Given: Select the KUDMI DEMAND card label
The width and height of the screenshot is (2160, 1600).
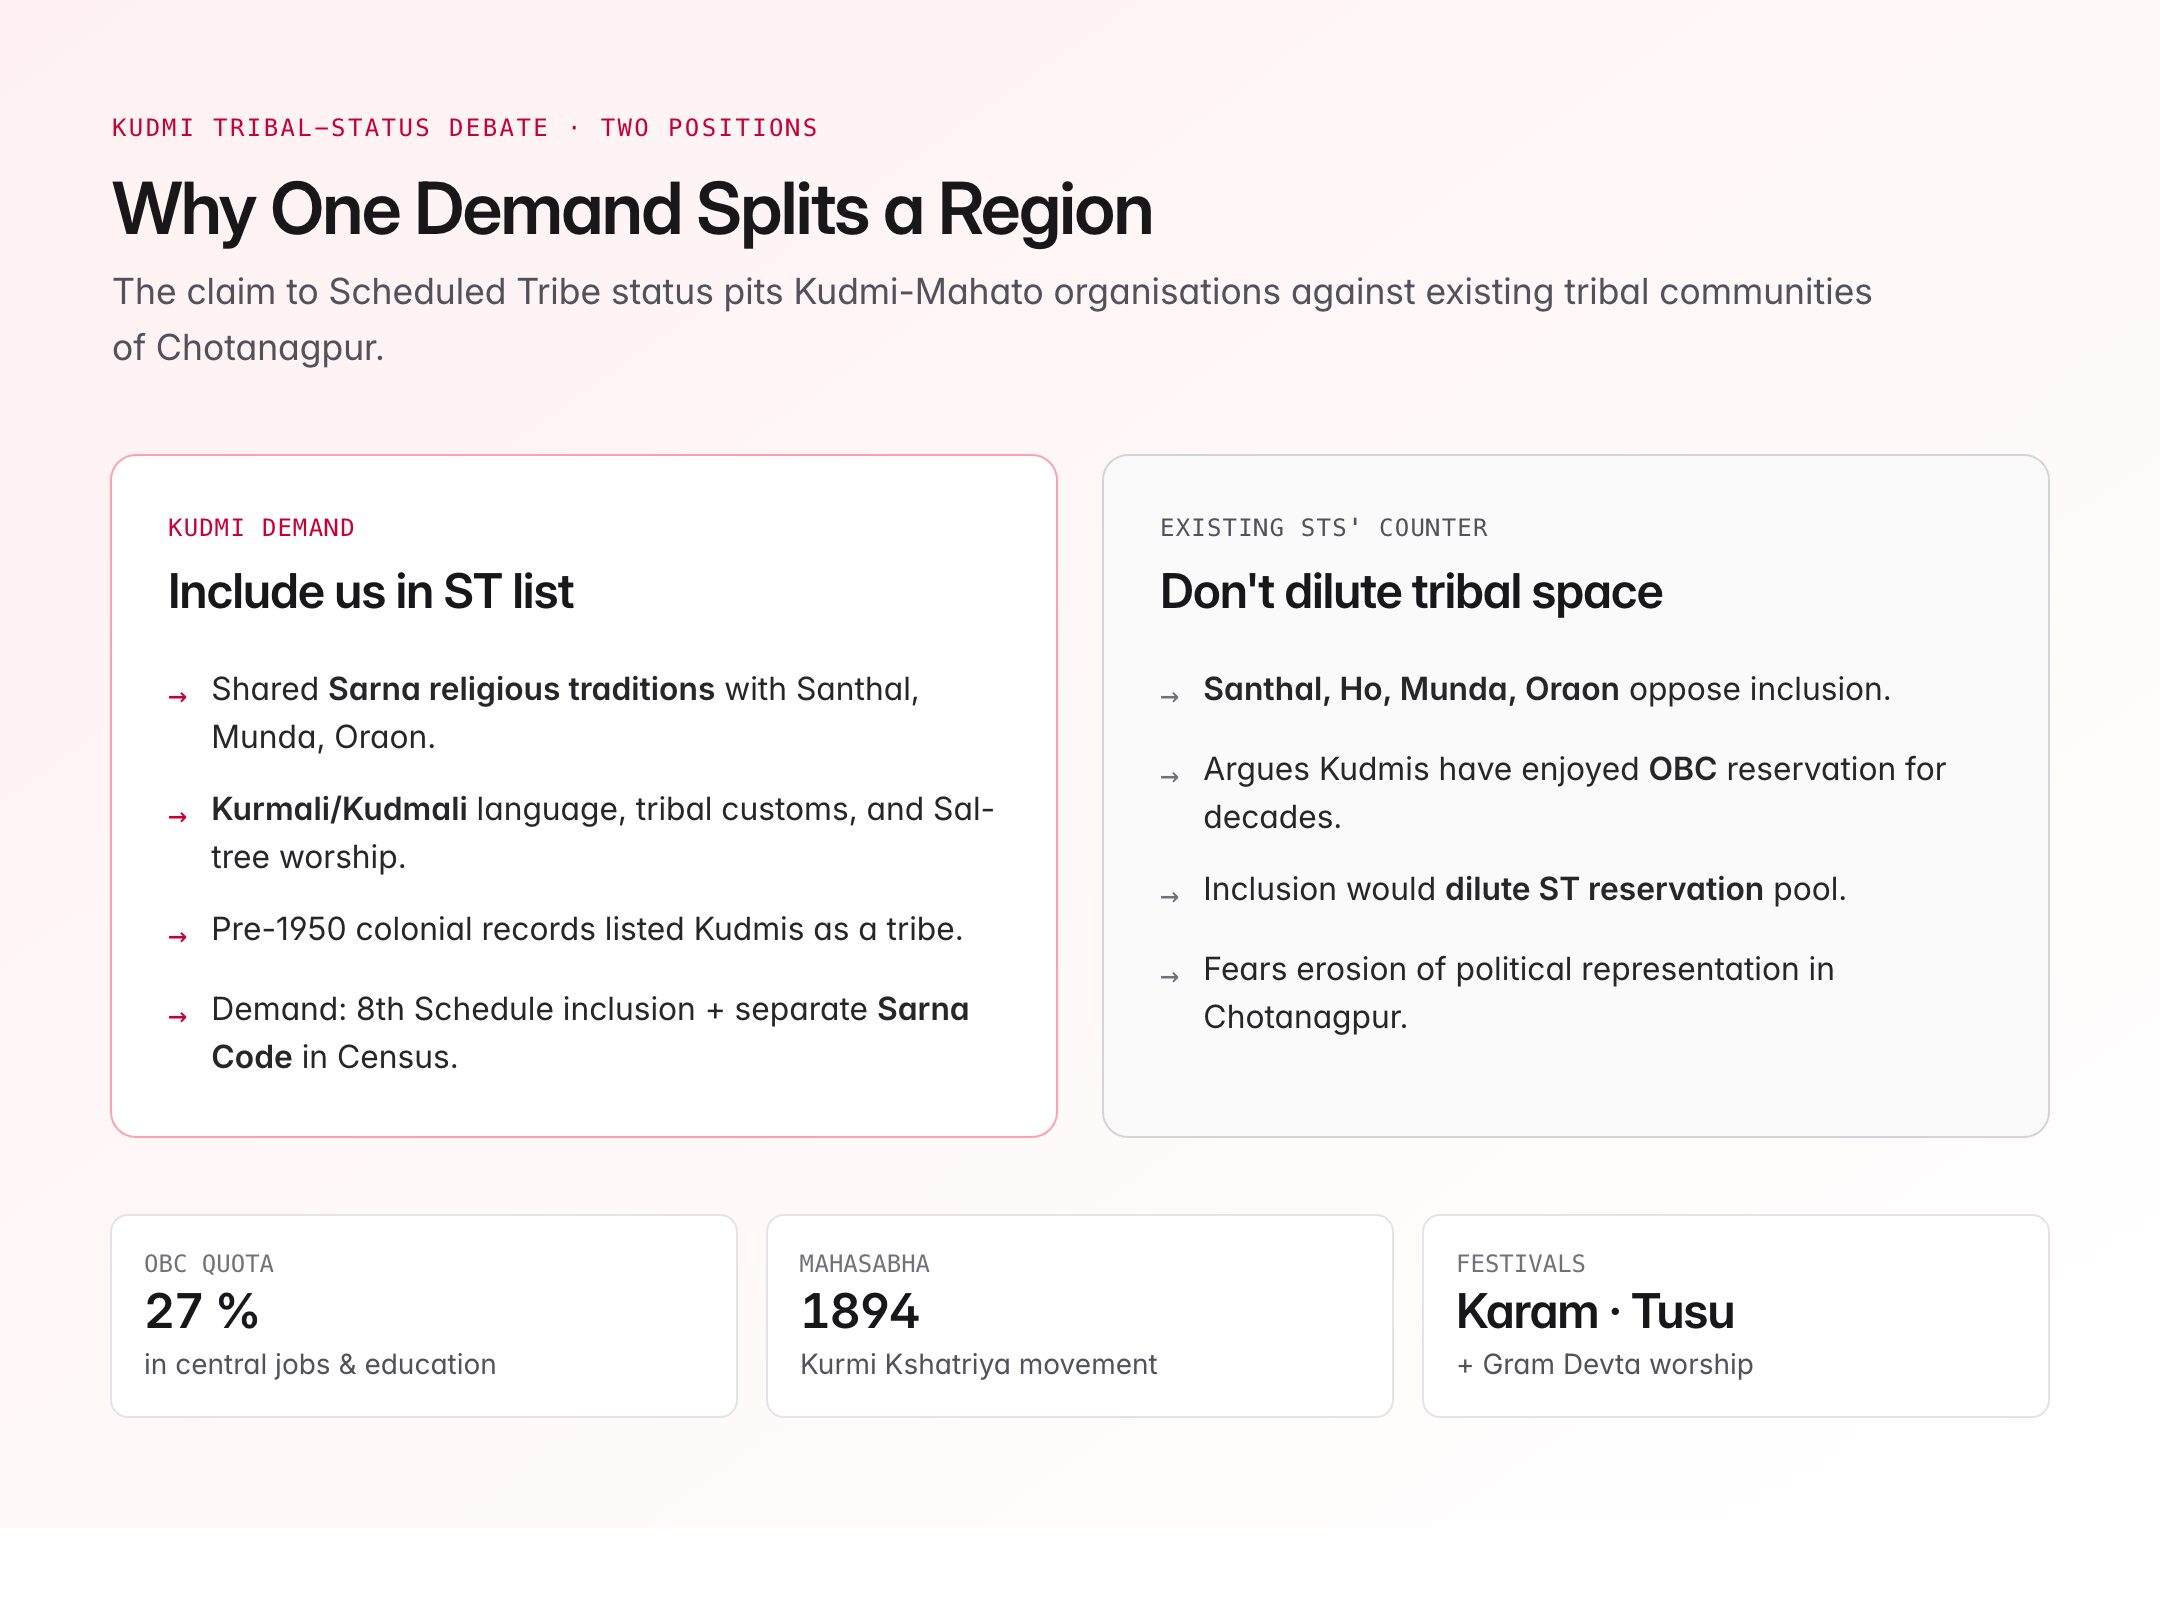Looking at the screenshot, I should (x=261, y=528).
